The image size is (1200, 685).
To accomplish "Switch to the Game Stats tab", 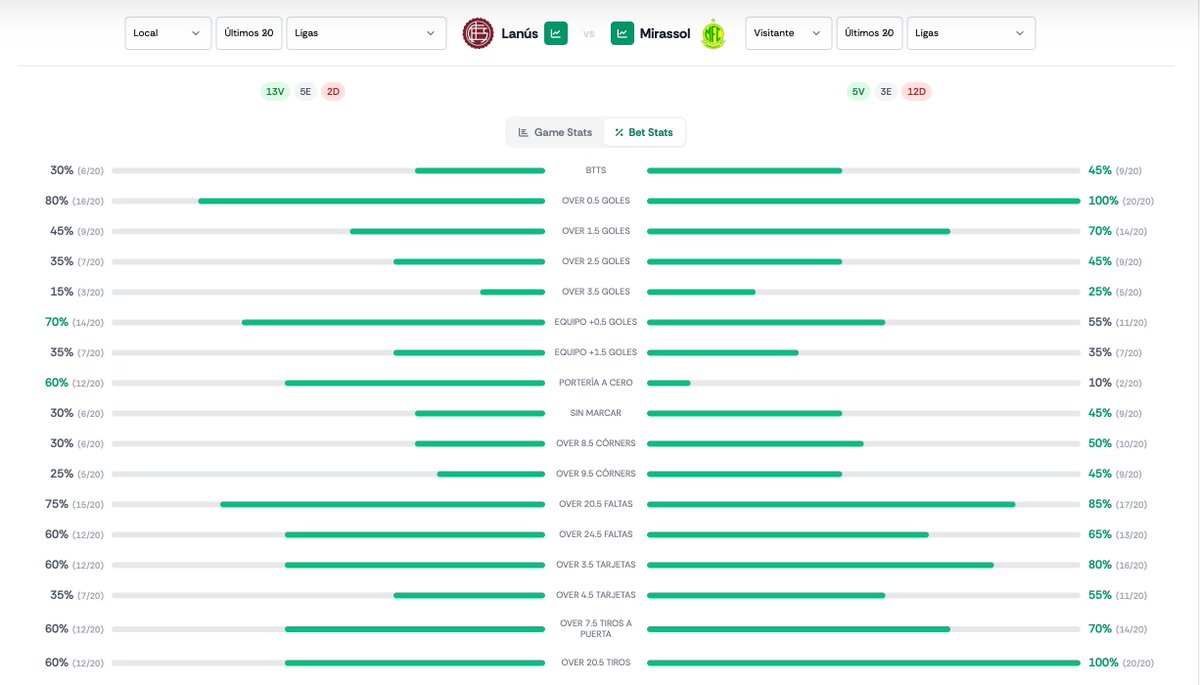I will pos(555,132).
